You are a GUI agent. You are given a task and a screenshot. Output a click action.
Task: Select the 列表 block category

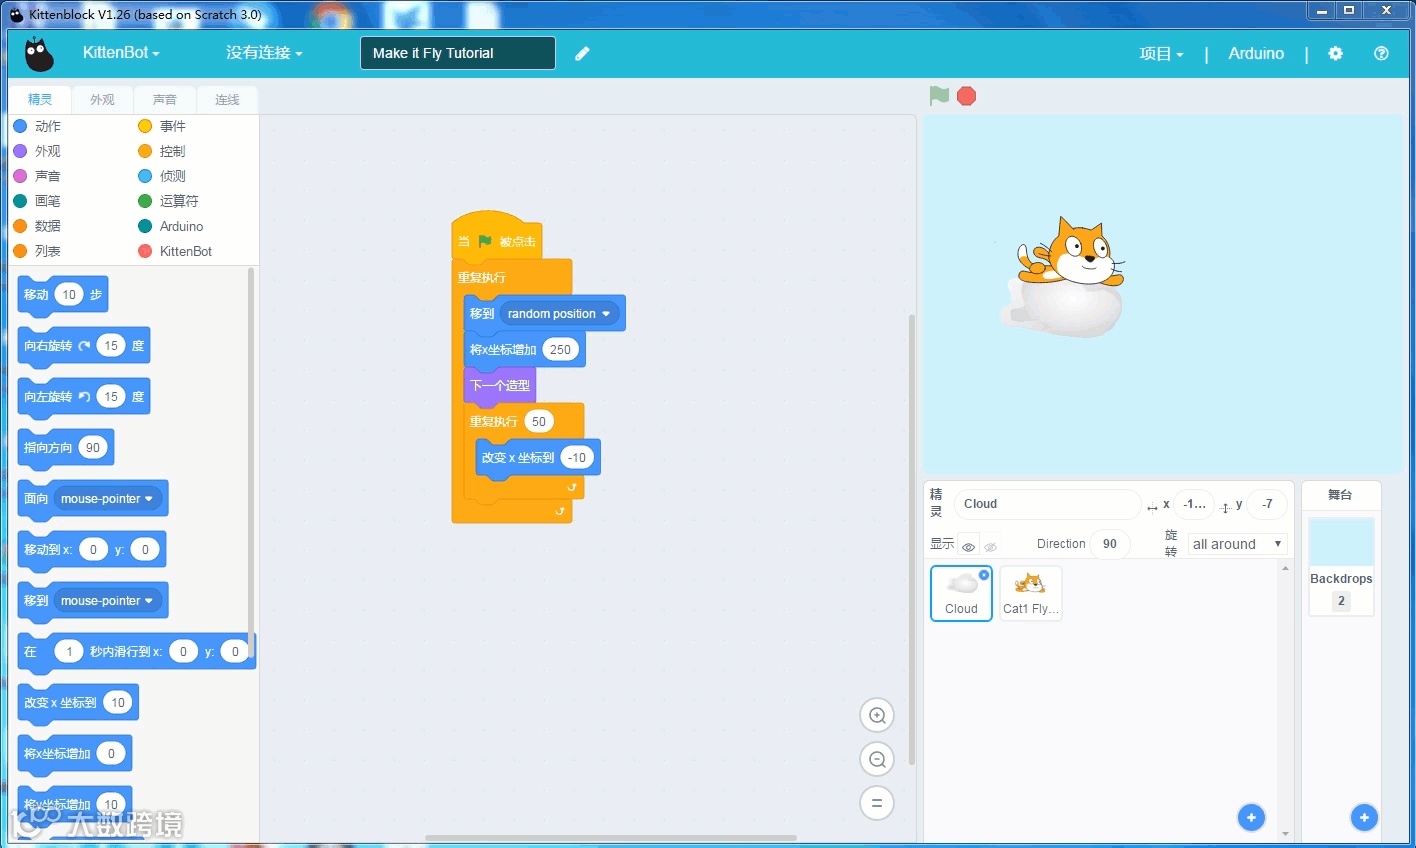pyautogui.click(x=37, y=251)
